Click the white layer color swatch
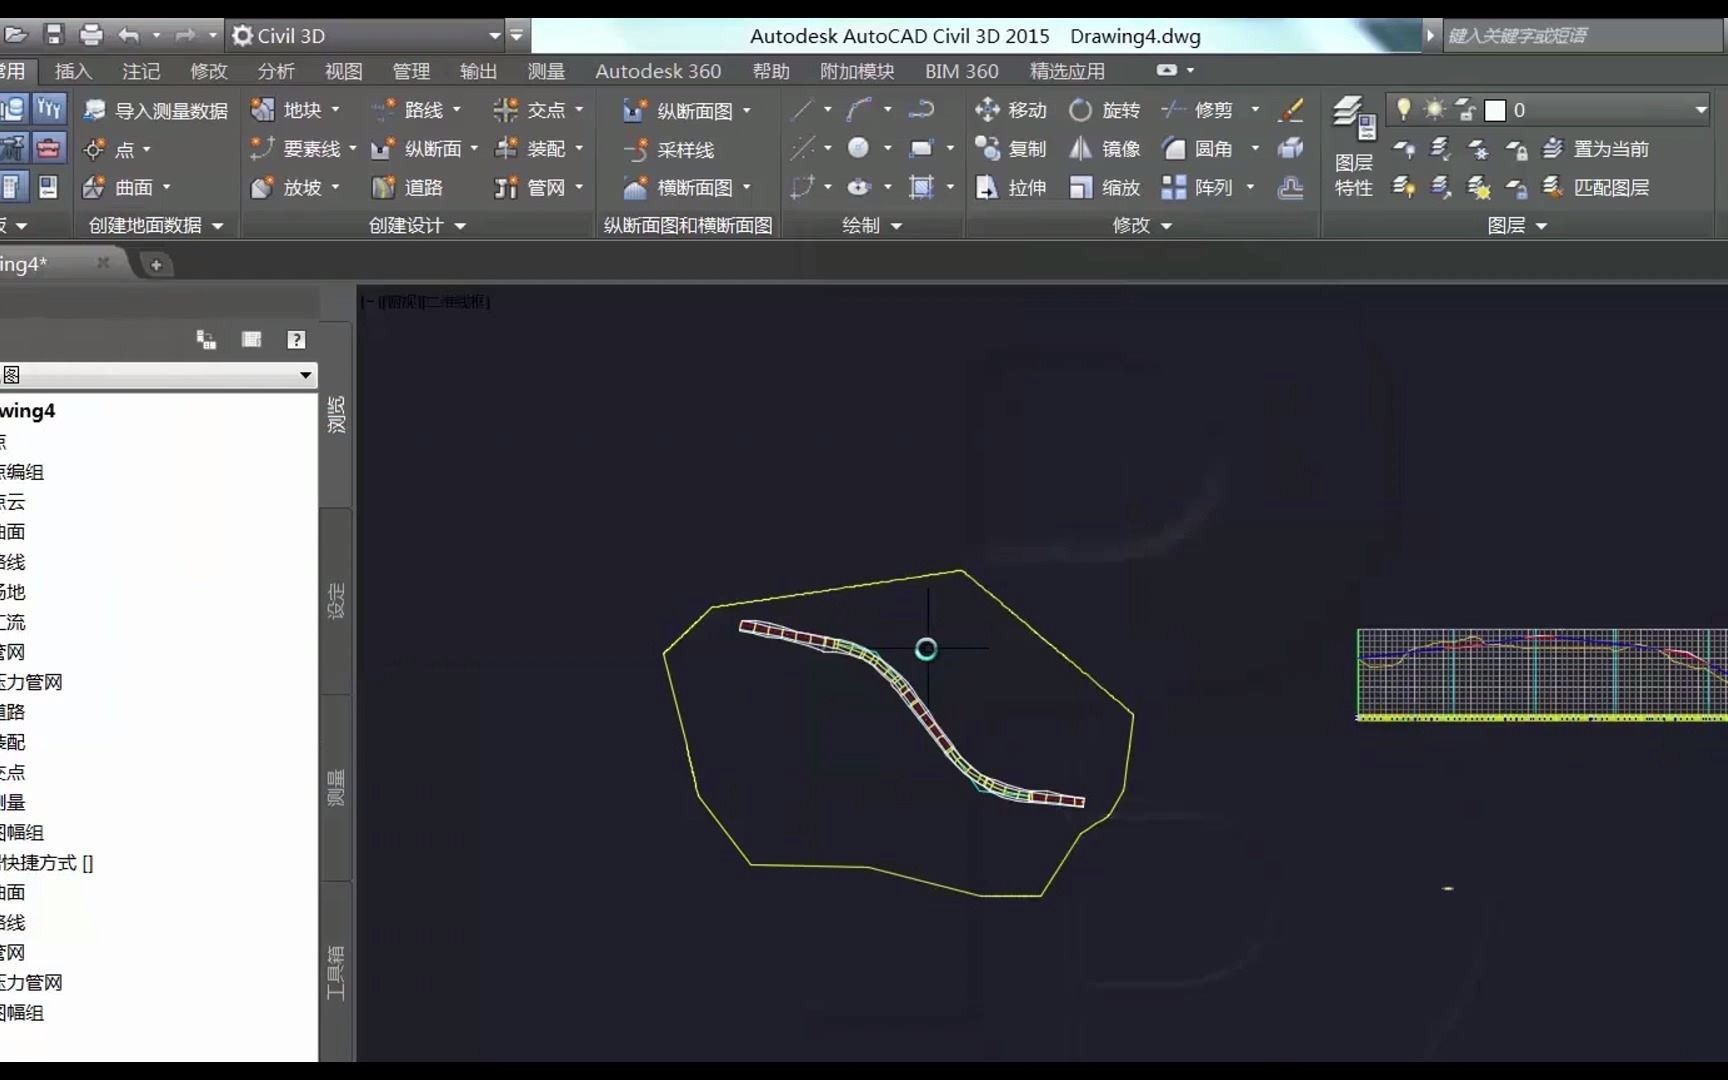Viewport: 1728px width, 1080px height. pos(1494,110)
